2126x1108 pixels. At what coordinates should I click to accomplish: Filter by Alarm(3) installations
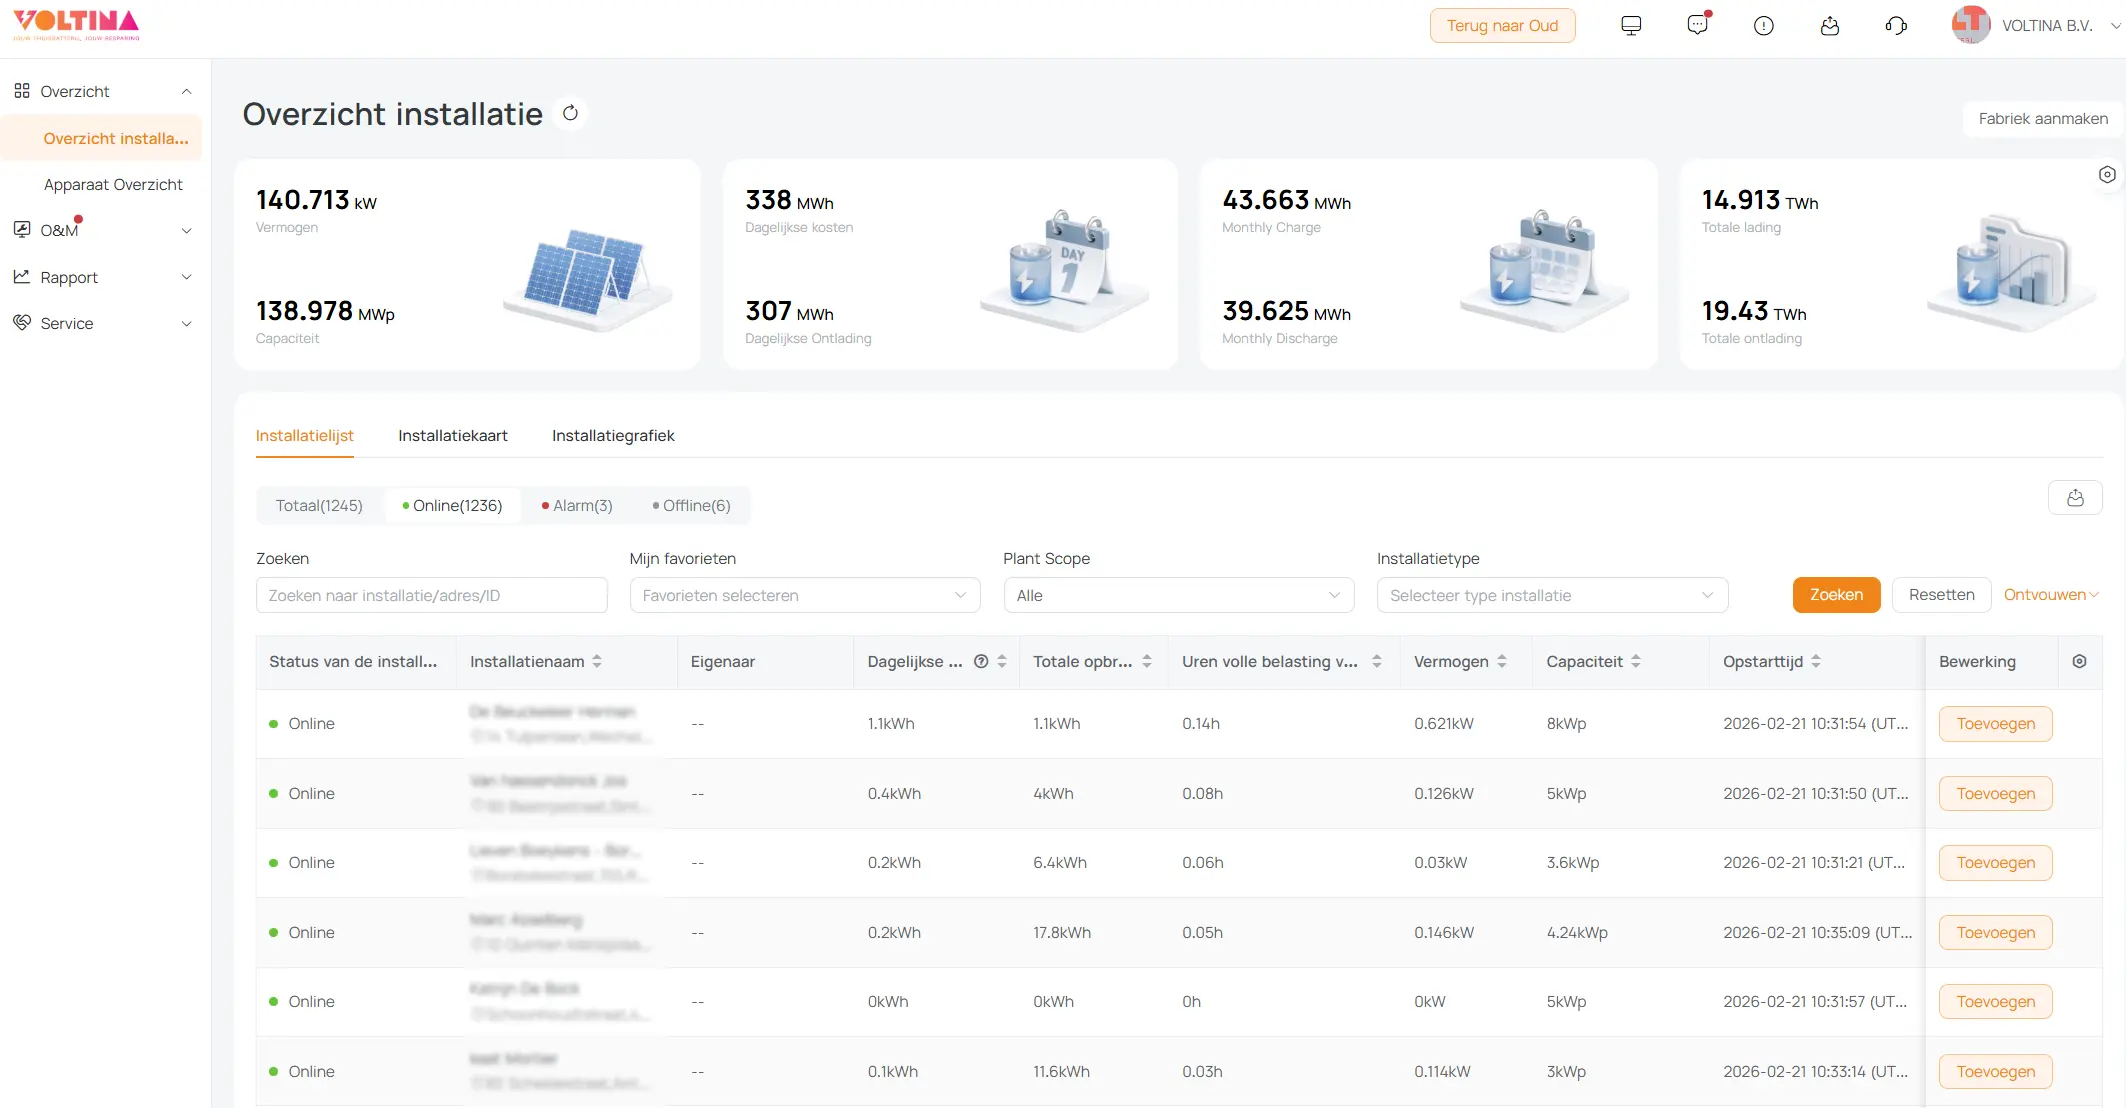point(577,506)
